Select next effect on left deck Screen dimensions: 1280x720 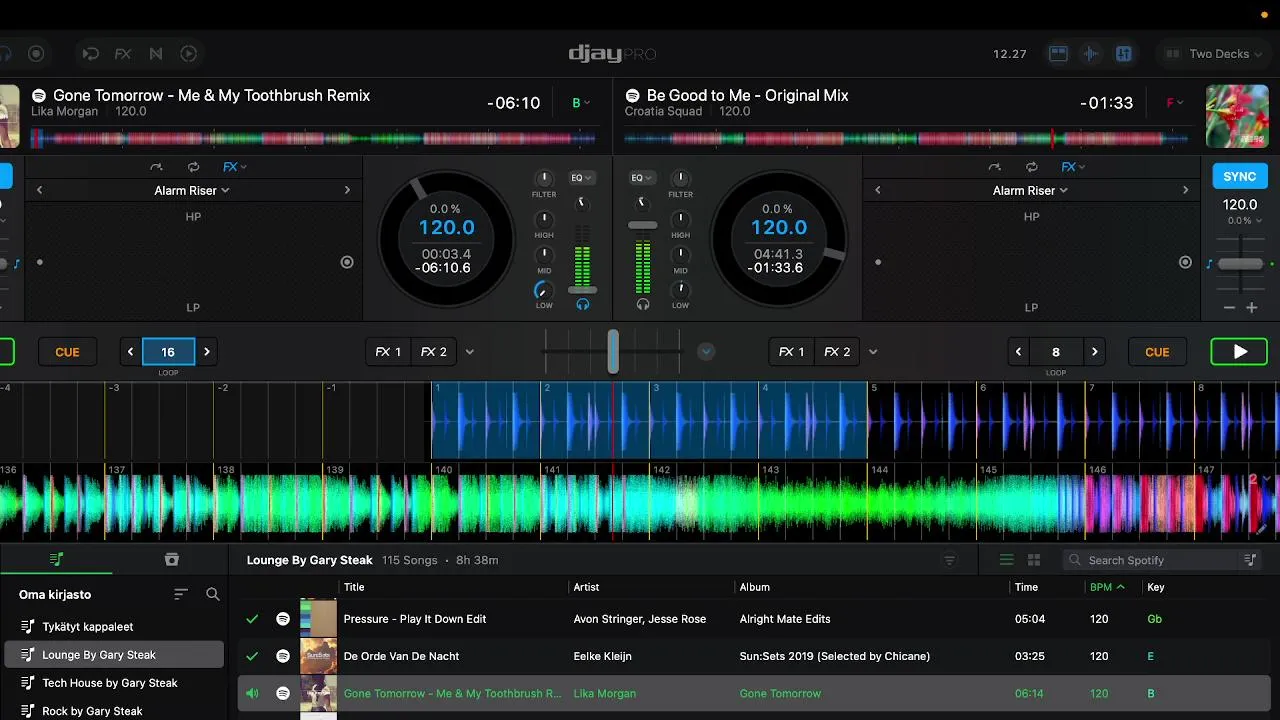click(347, 190)
